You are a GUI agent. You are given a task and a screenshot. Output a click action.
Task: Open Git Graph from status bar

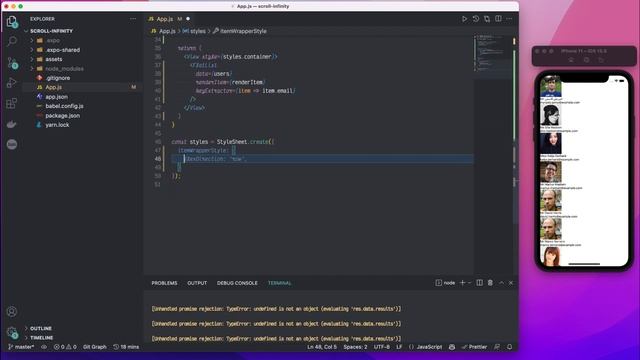pyautogui.click(x=95, y=347)
